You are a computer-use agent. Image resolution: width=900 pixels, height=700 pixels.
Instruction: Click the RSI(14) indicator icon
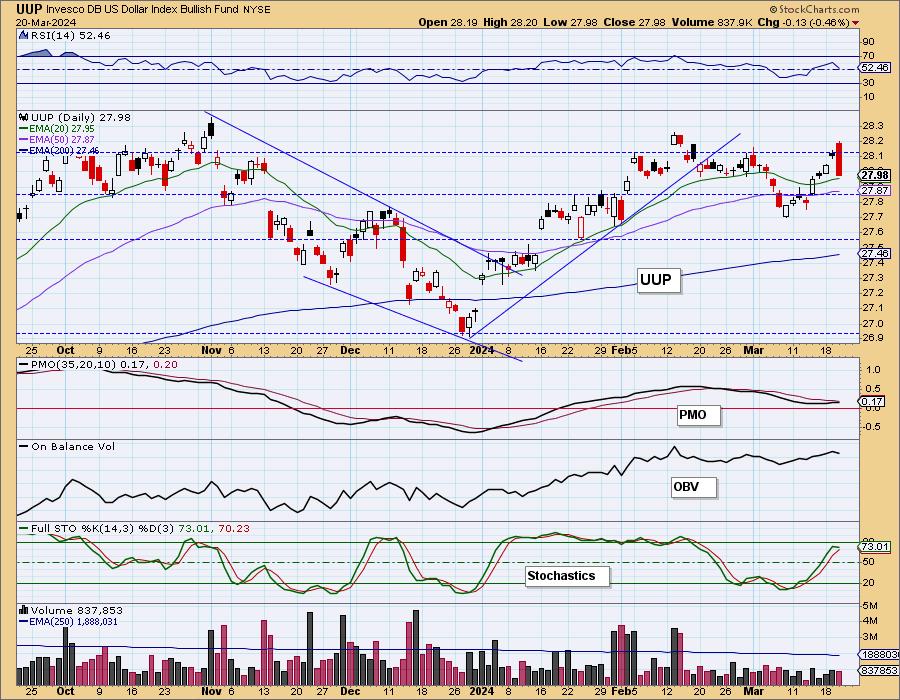(x=24, y=35)
